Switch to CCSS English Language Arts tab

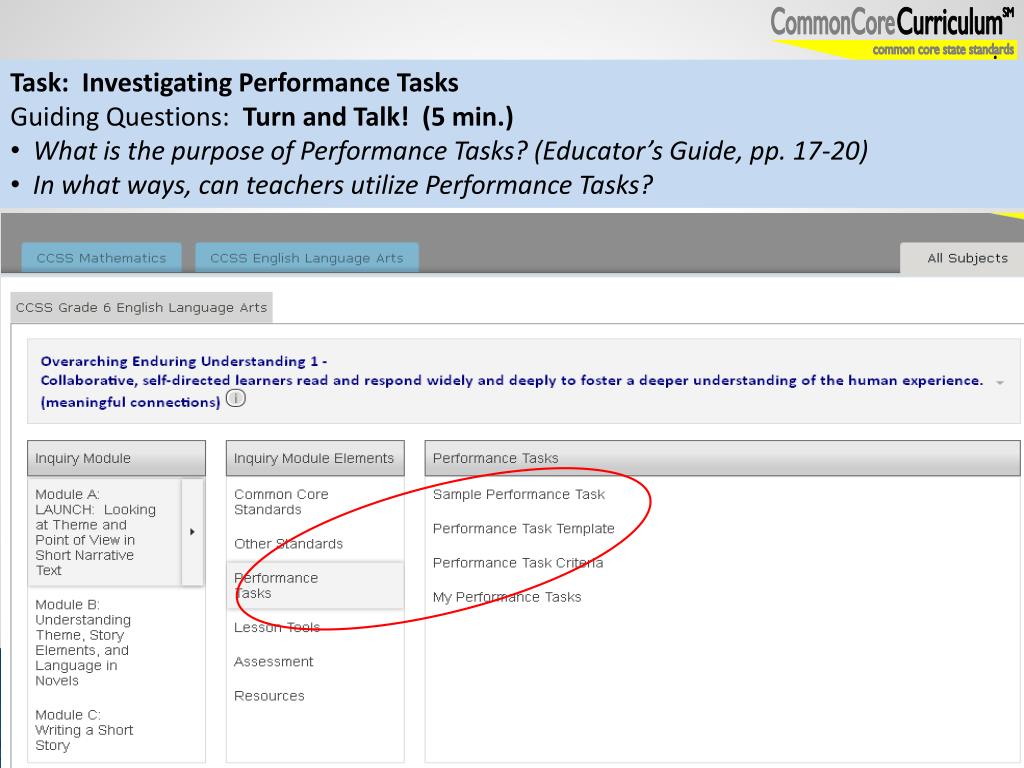click(307, 258)
